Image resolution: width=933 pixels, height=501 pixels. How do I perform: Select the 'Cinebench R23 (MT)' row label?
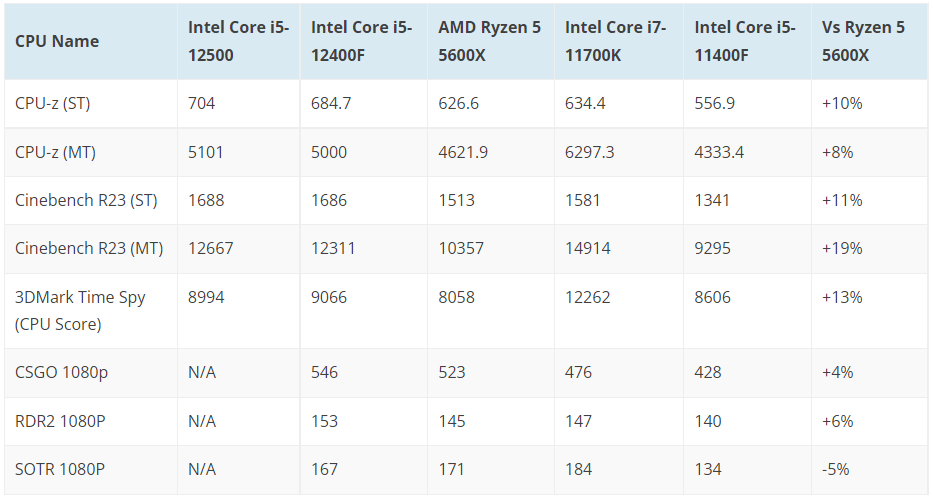89,249
